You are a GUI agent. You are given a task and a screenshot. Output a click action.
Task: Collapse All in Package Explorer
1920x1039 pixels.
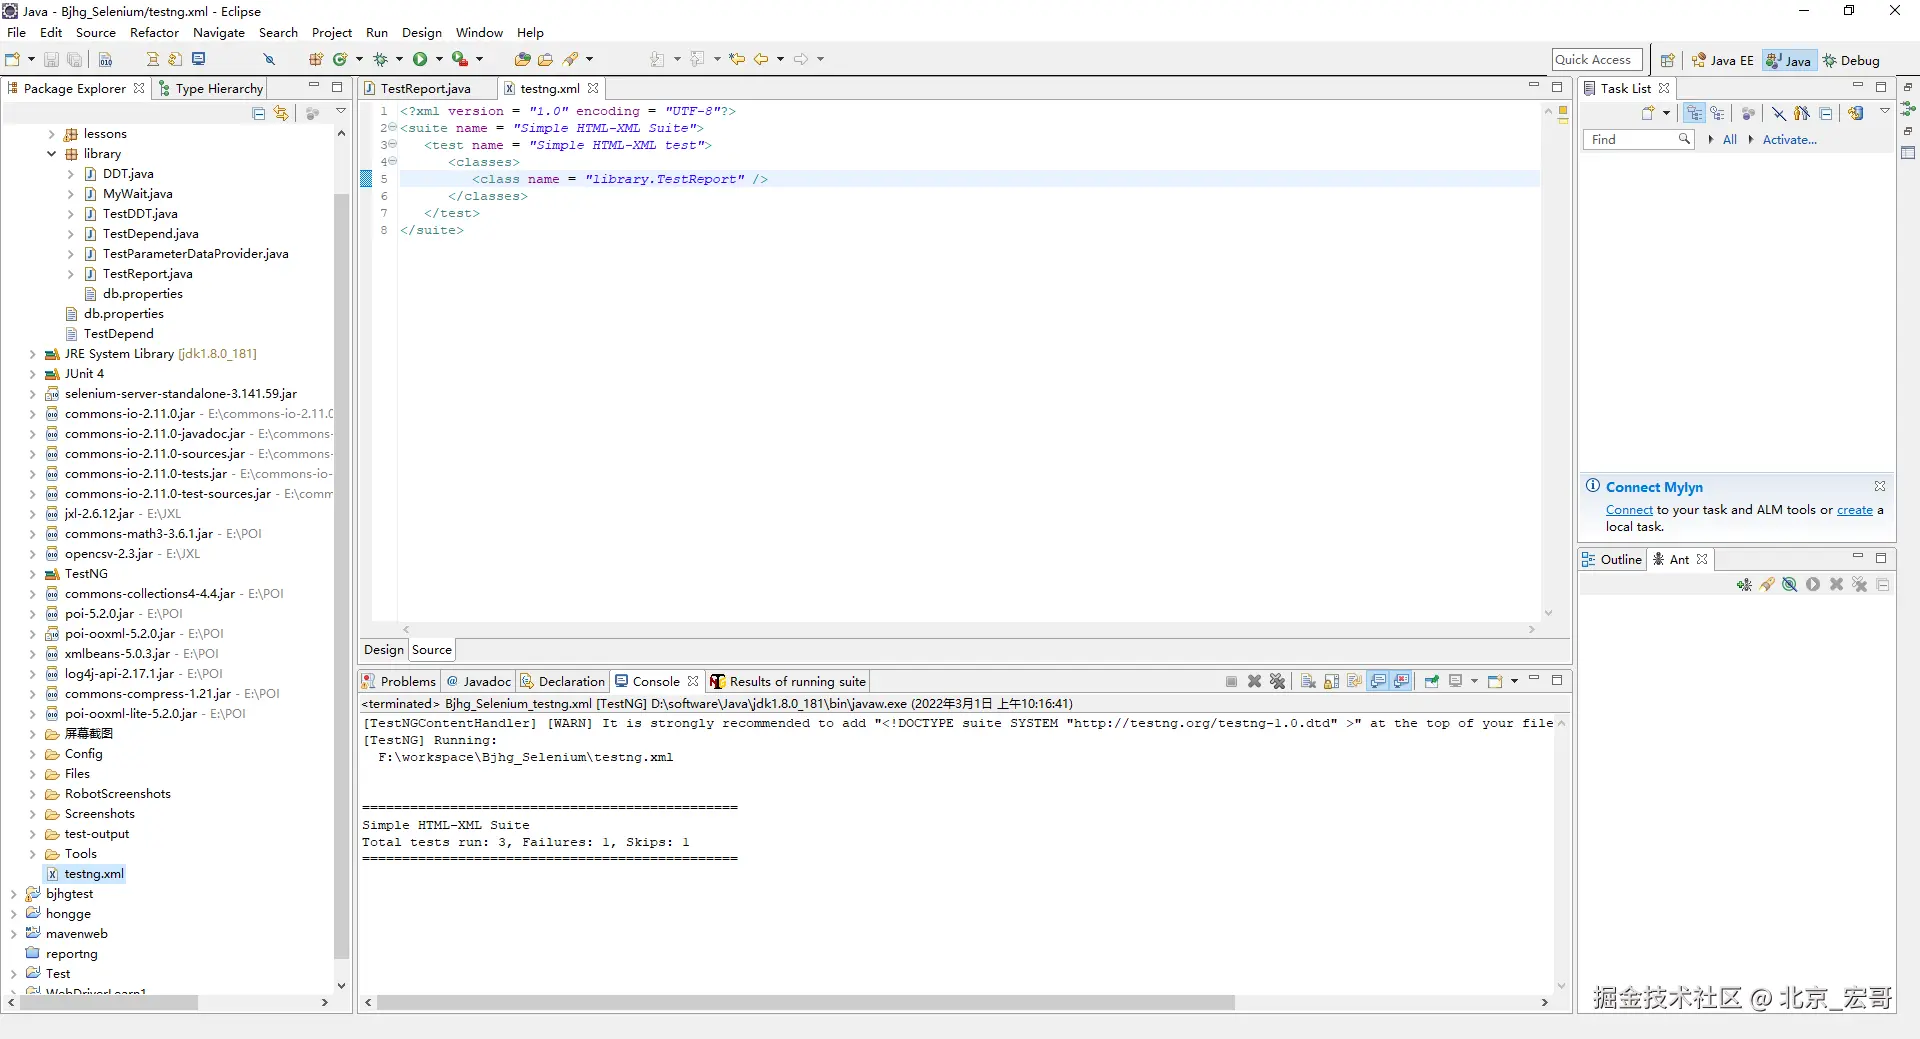pyautogui.click(x=259, y=113)
